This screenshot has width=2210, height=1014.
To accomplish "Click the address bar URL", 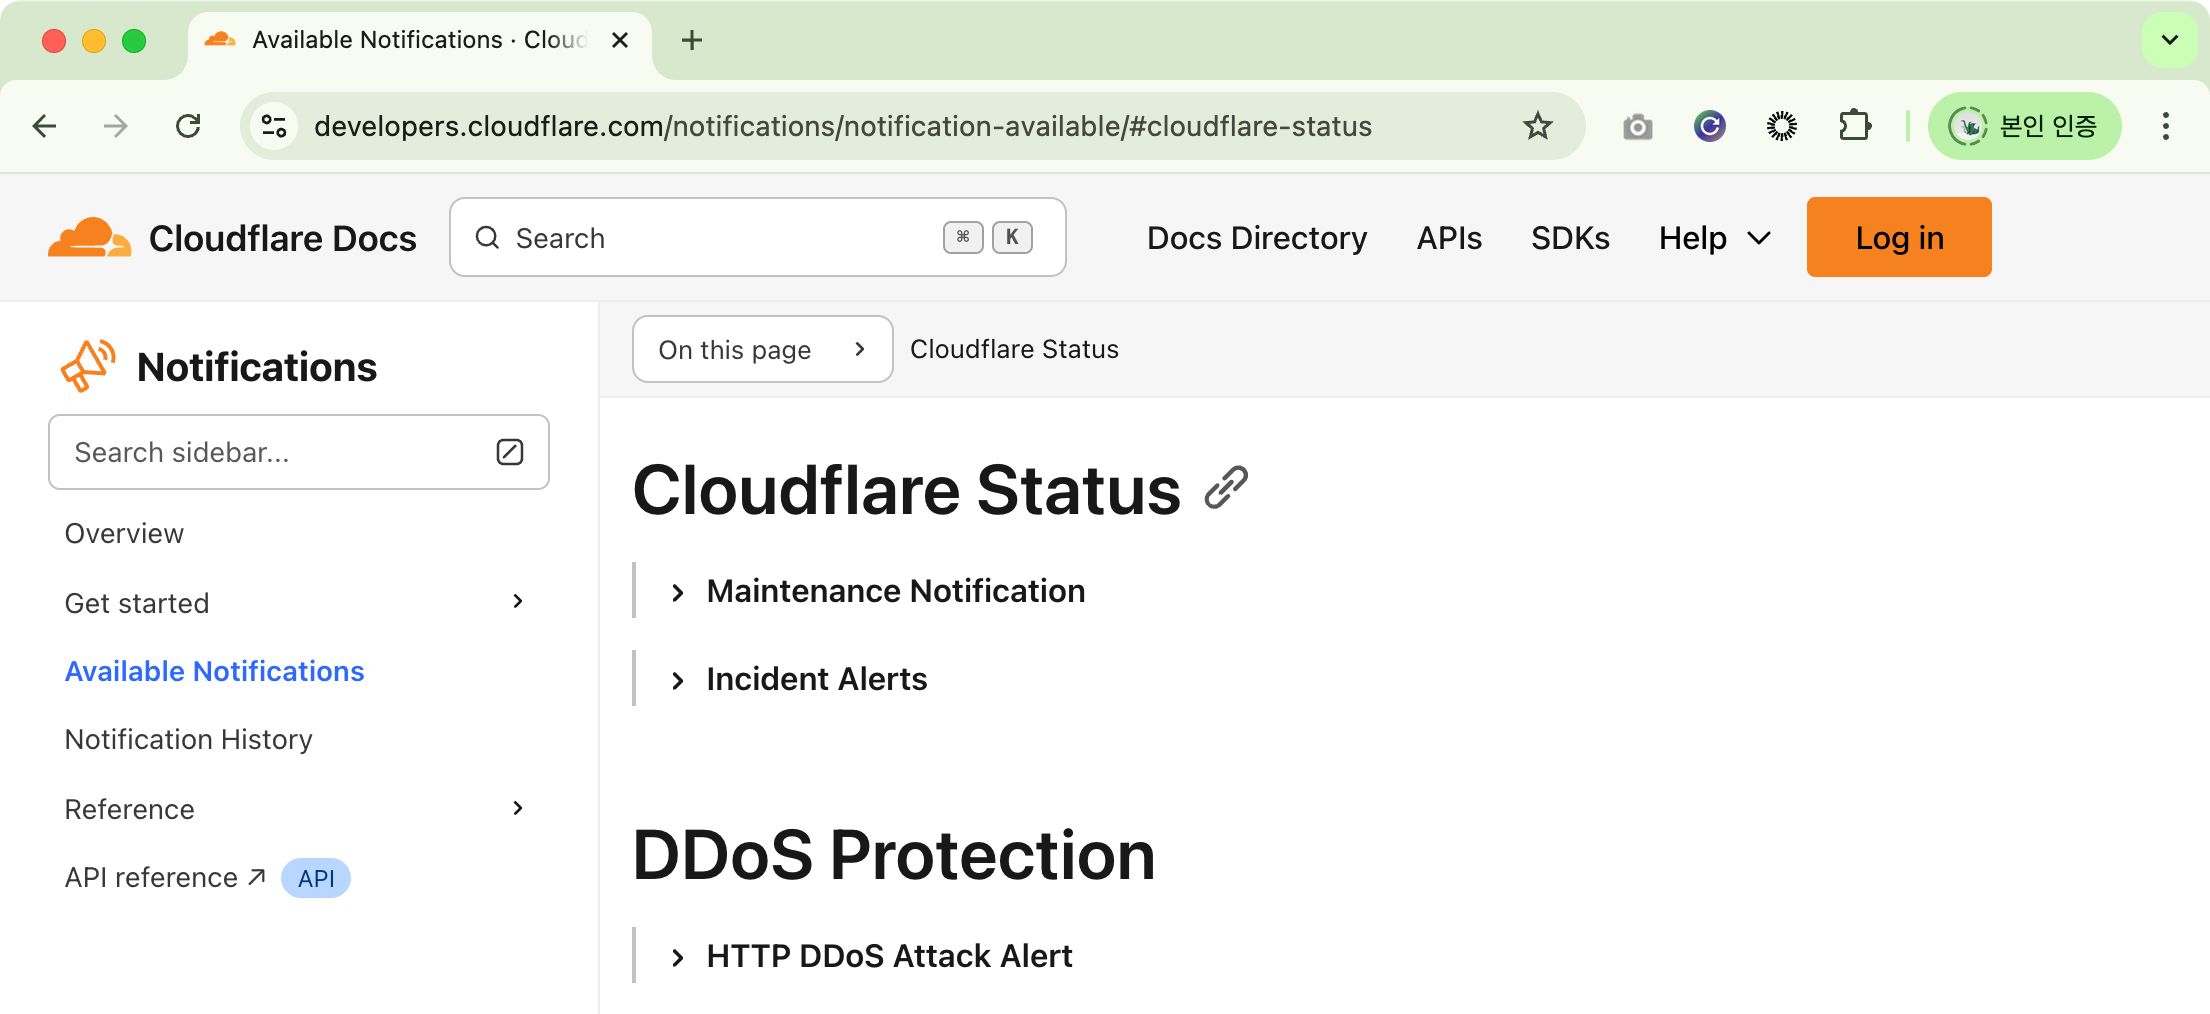I will tap(842, 126).
